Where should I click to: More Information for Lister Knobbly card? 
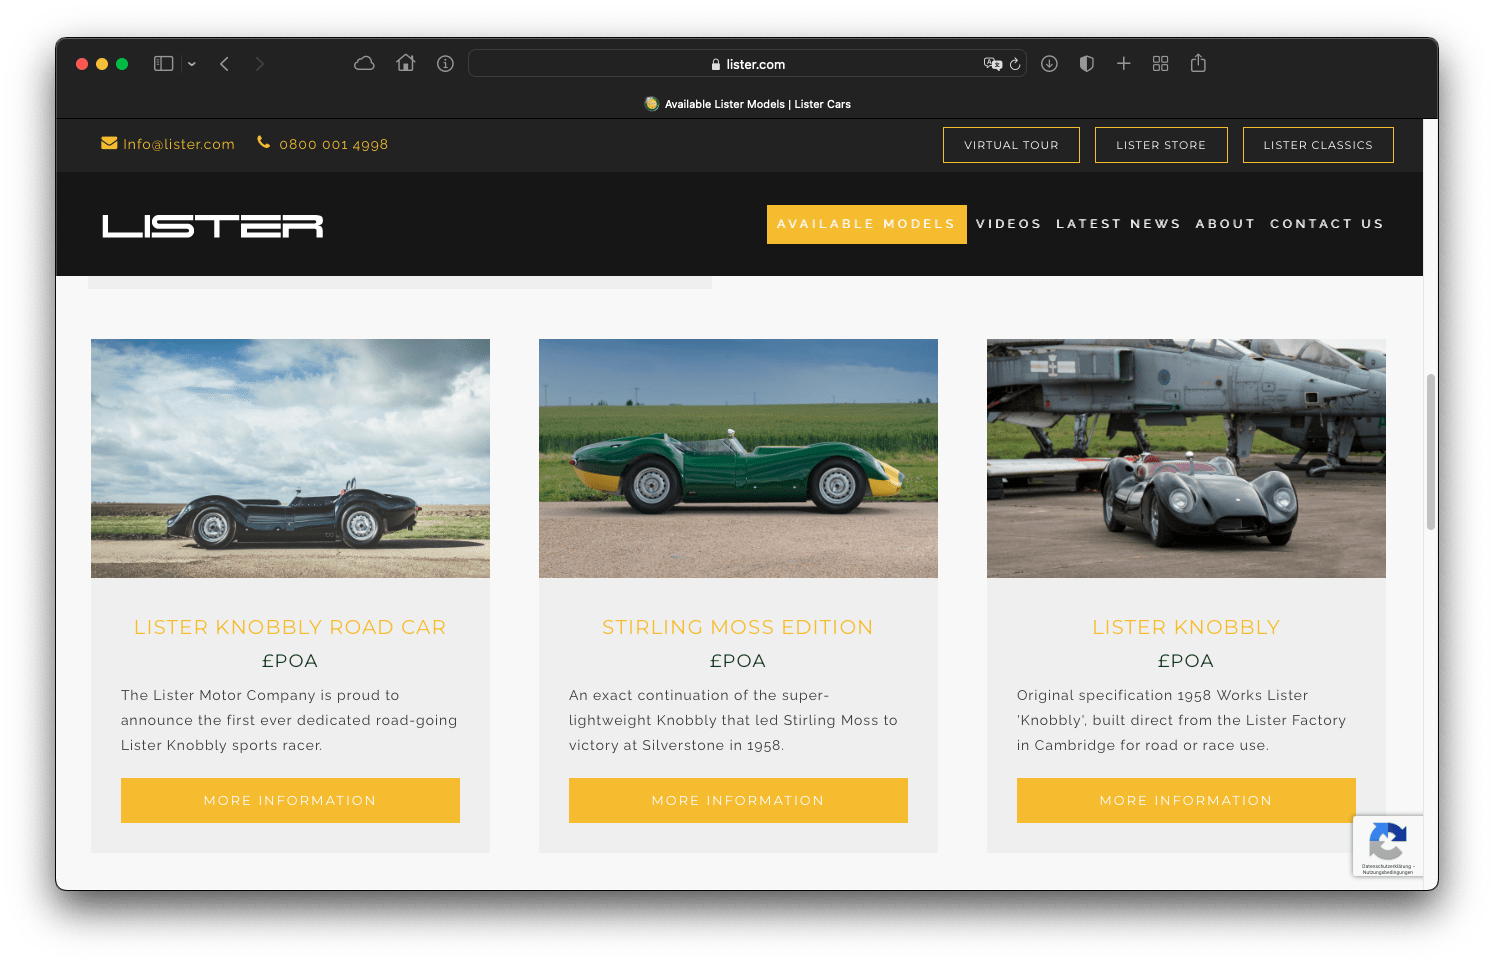pos(1186,800)
